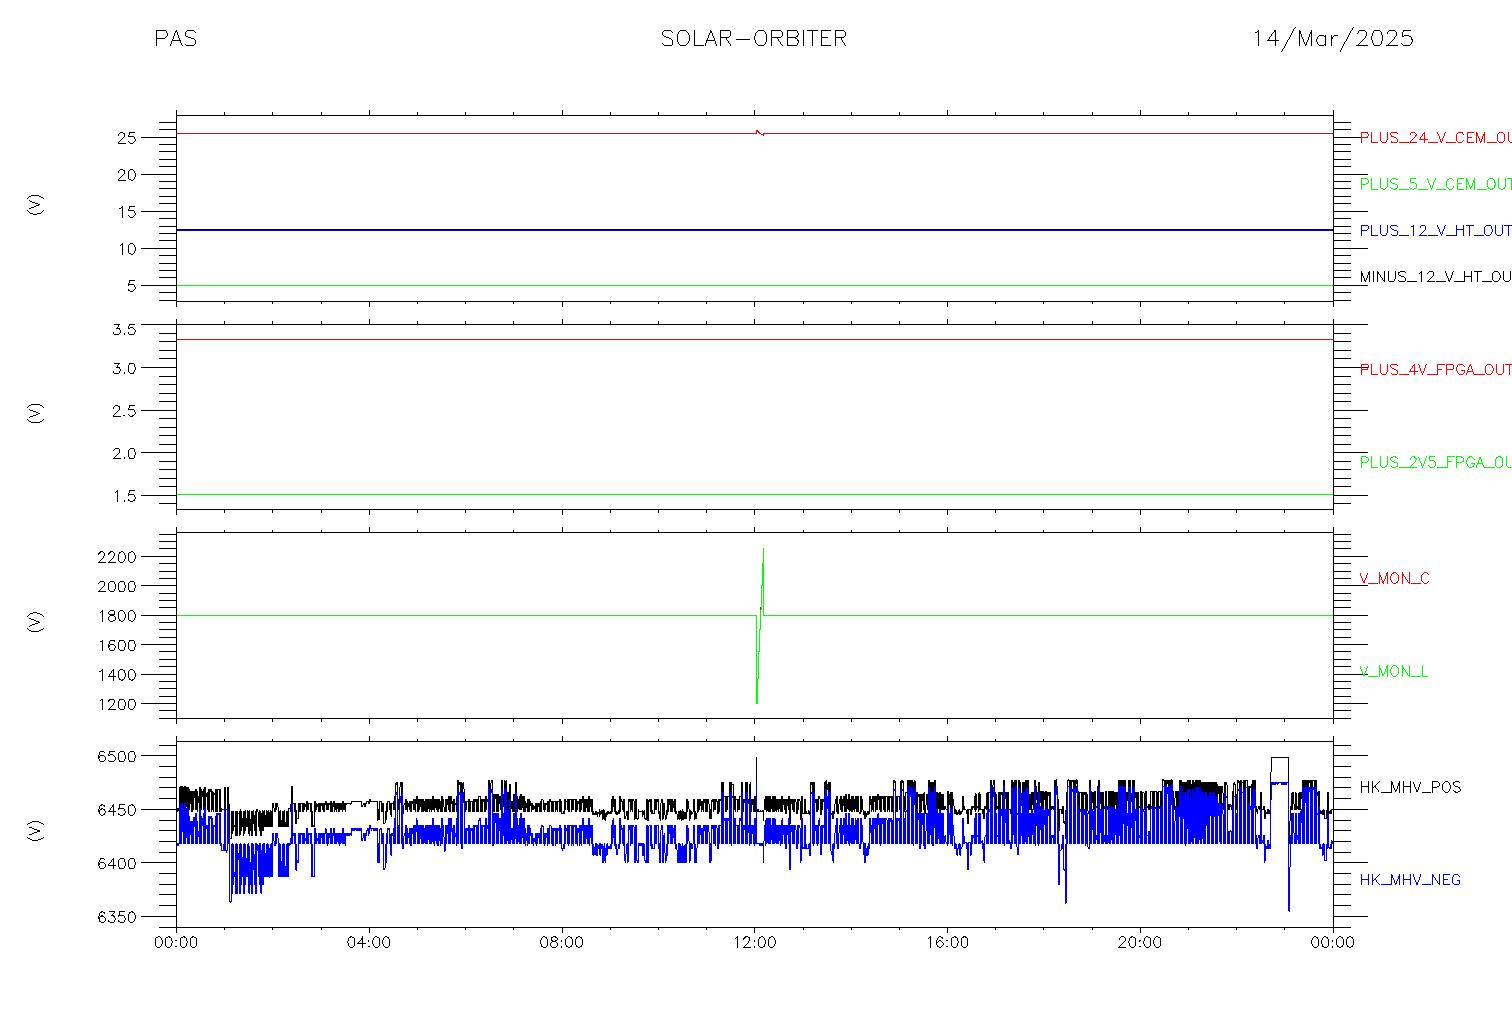Click the 6400 axis tick label
1512x1020 pixels.
point(117,863)
